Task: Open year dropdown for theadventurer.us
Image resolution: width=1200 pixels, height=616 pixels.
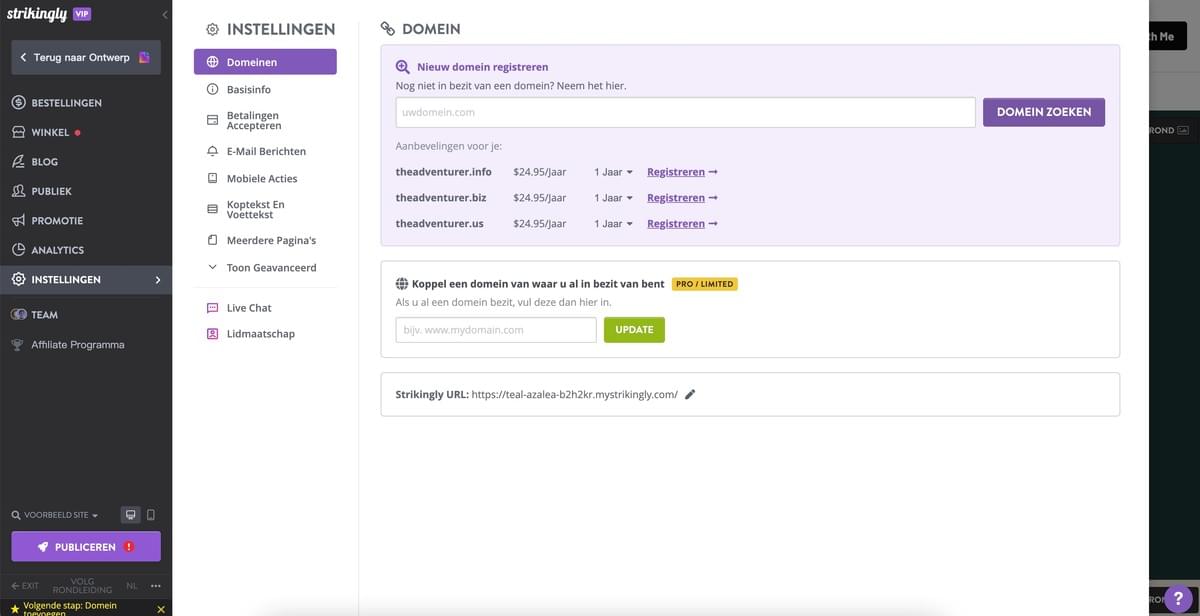Action: click(613, 224)
